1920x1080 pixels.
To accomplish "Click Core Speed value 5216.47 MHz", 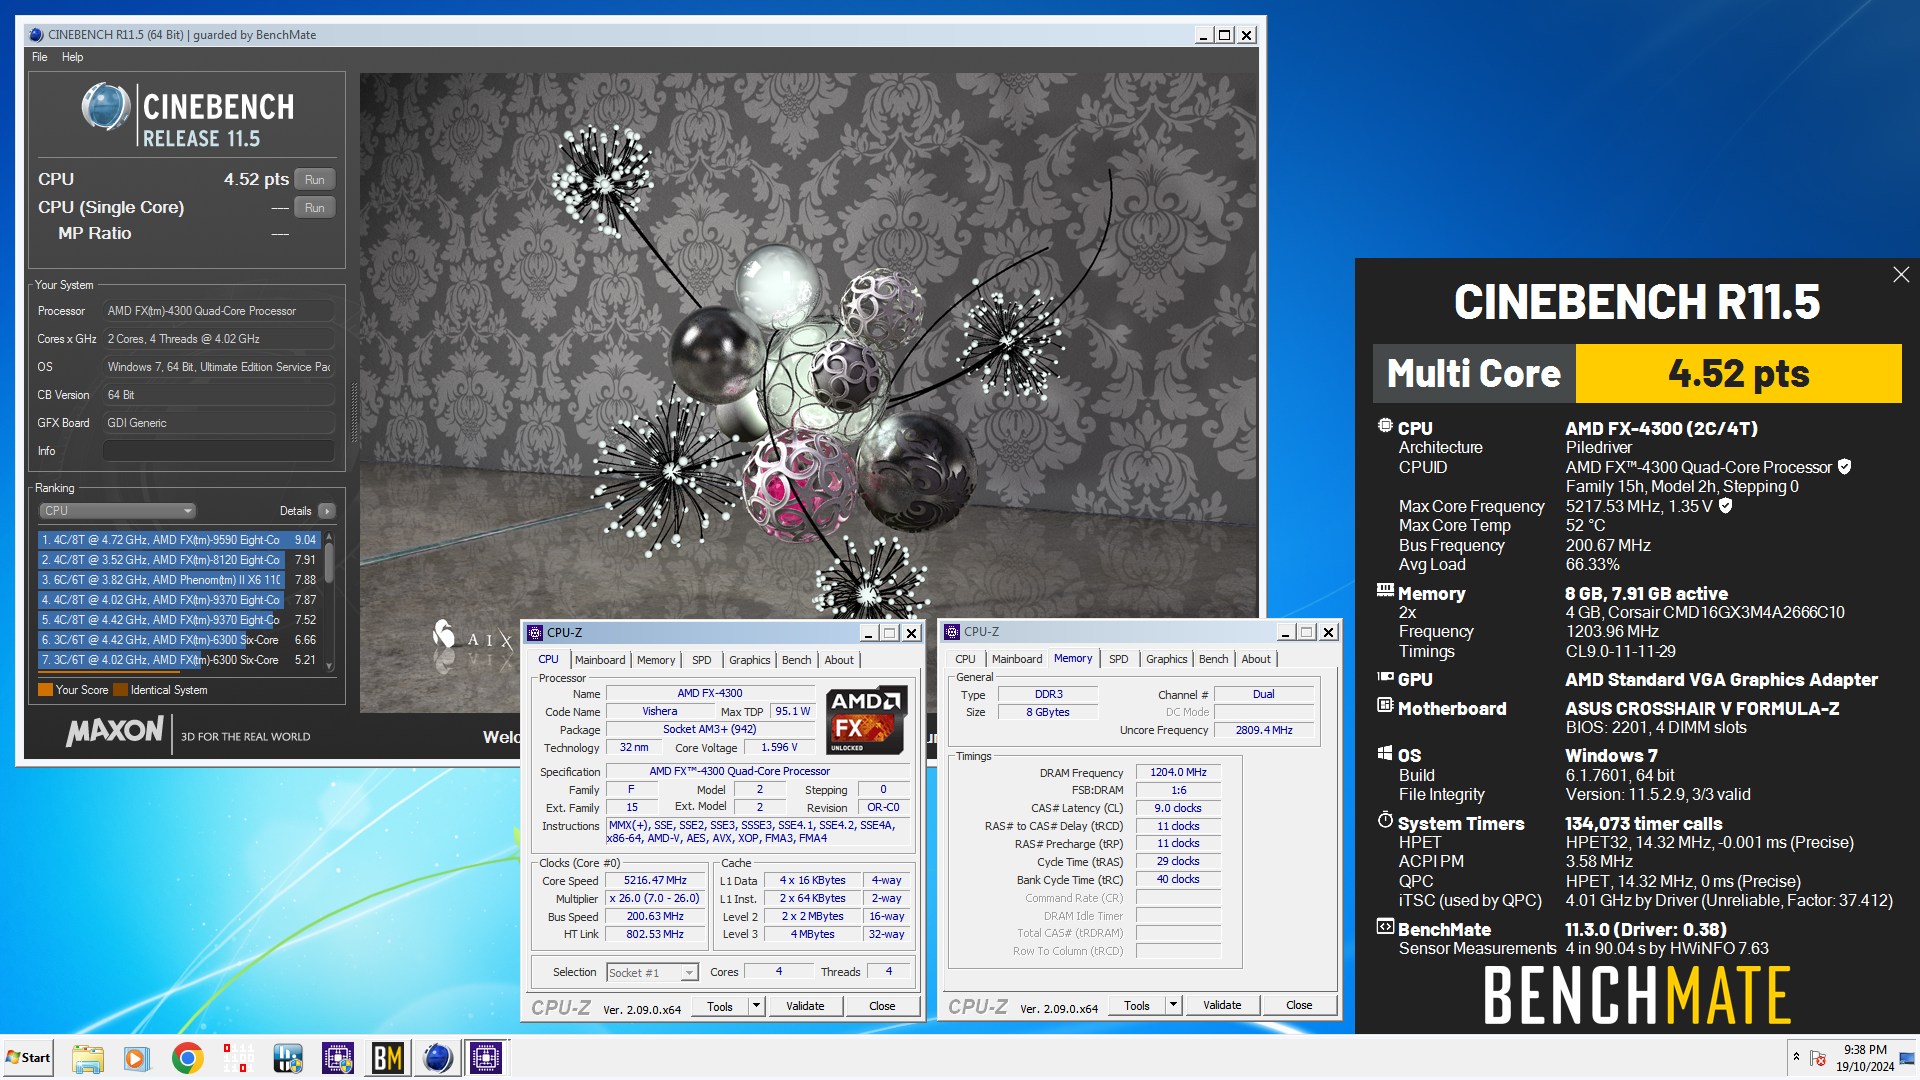I will (655, 881).
